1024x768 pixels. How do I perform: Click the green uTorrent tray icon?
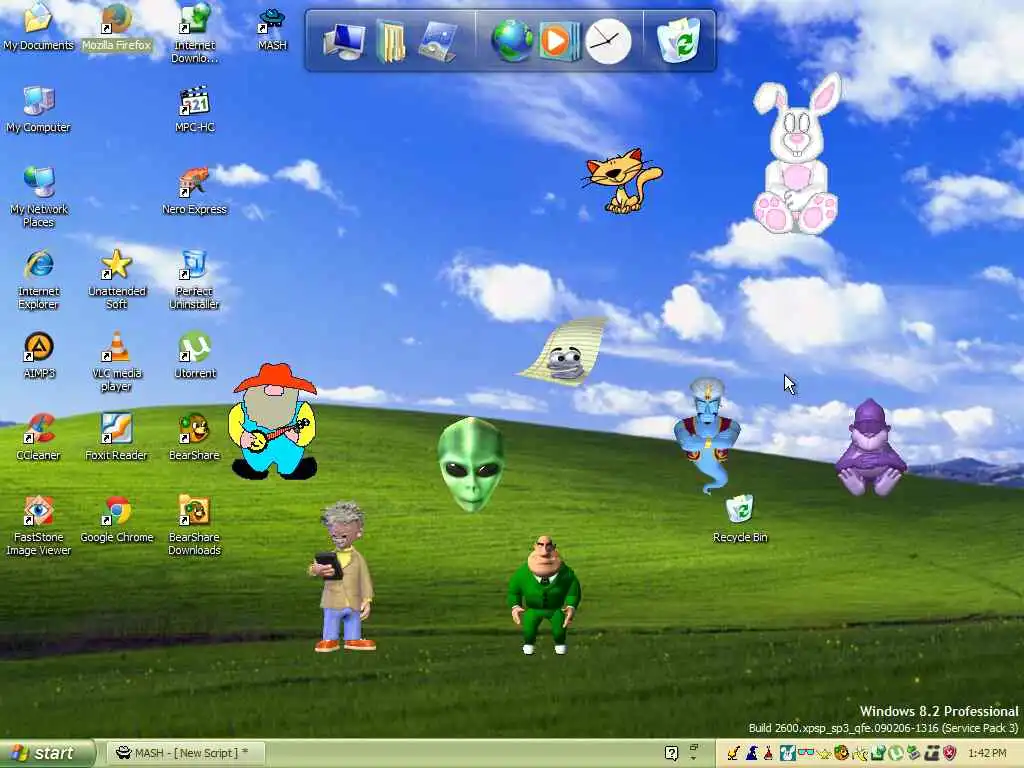[896, 752]
